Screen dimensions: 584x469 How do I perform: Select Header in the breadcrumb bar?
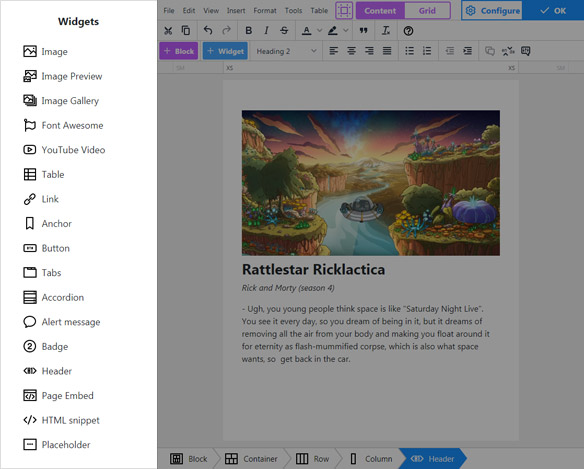click(x=432, y=459)
